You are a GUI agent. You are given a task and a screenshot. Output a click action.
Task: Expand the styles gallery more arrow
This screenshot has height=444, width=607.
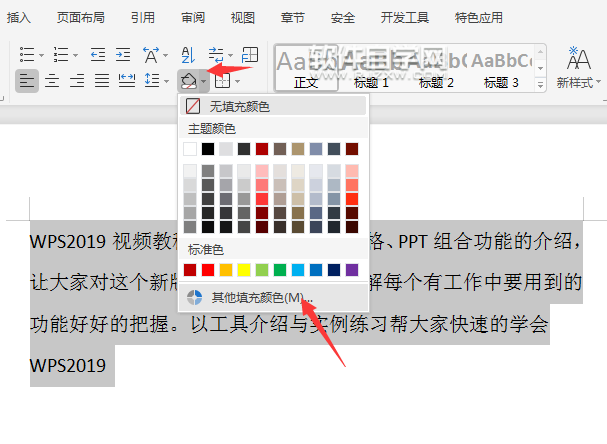(x=540, y=84)
